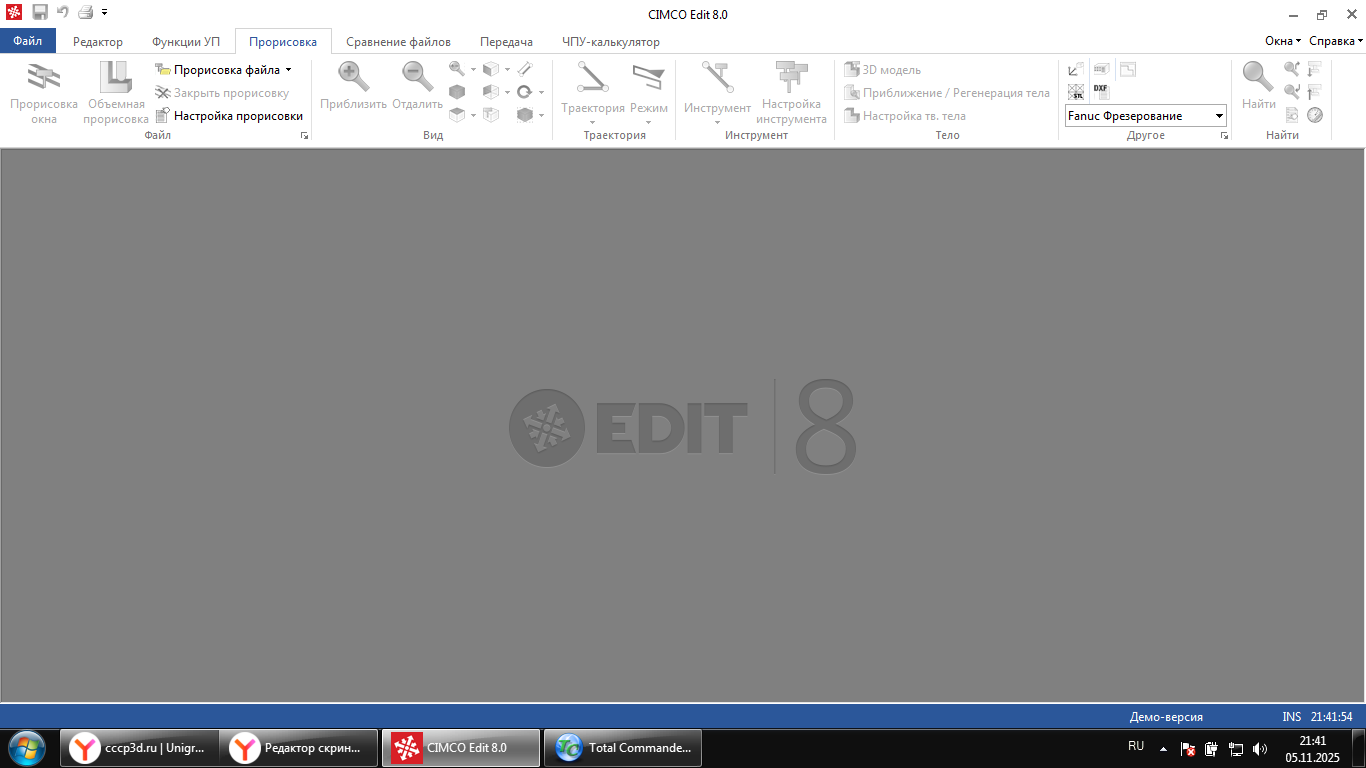Switch to the Редактор tab
1366x768 pixels.
(98, 42)
